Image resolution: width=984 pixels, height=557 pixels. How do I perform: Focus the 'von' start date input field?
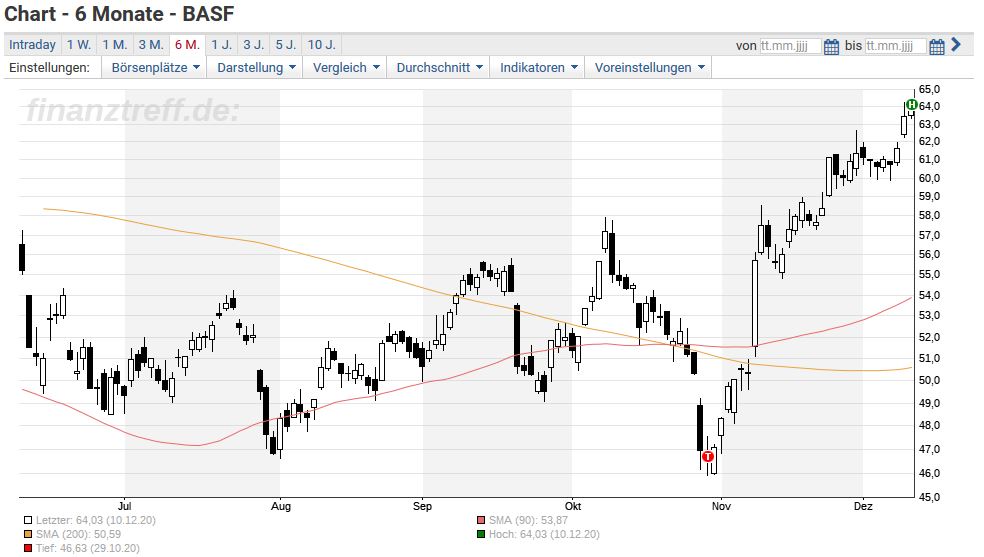tap(790, 46)
